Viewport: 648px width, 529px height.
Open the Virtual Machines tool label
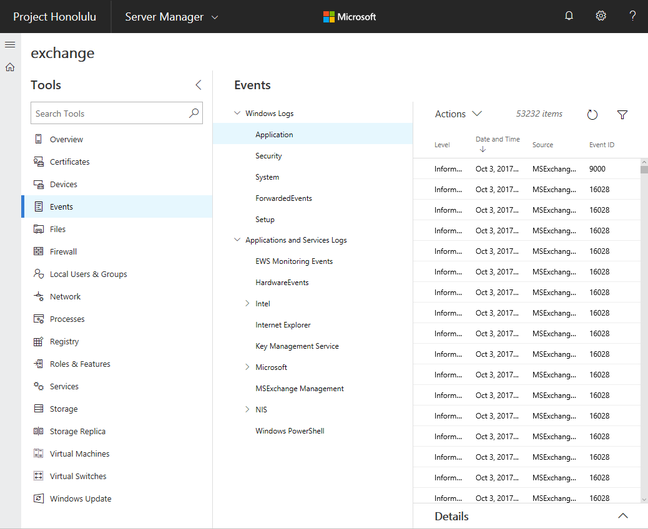point(80,454)
